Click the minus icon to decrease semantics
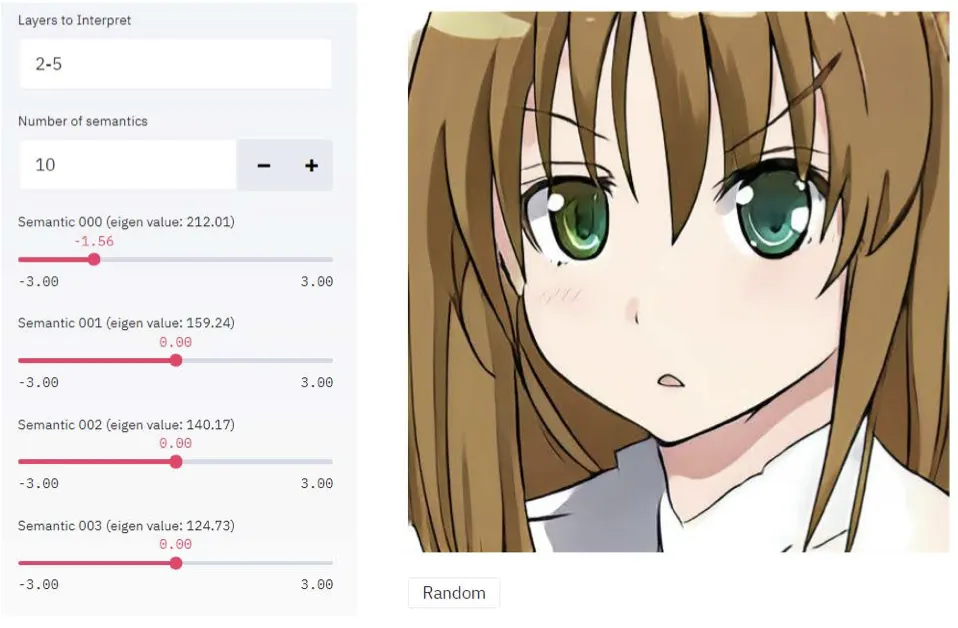 pyautogui.click(x=263, y=166)
